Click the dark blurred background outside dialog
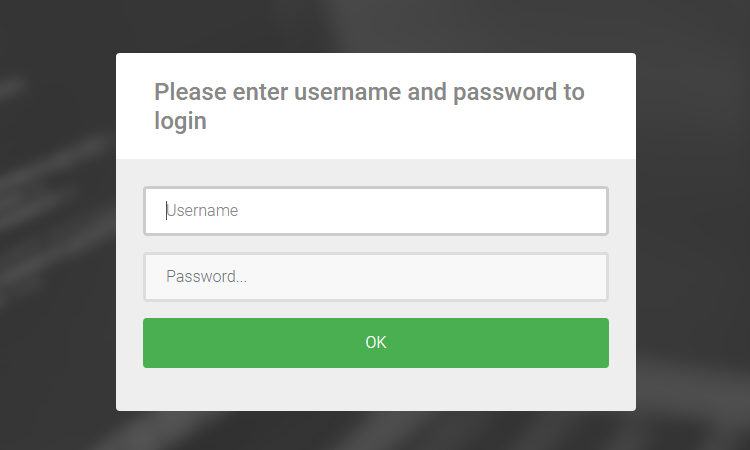This screenshot has width=750, height=450. click(57, 225)
